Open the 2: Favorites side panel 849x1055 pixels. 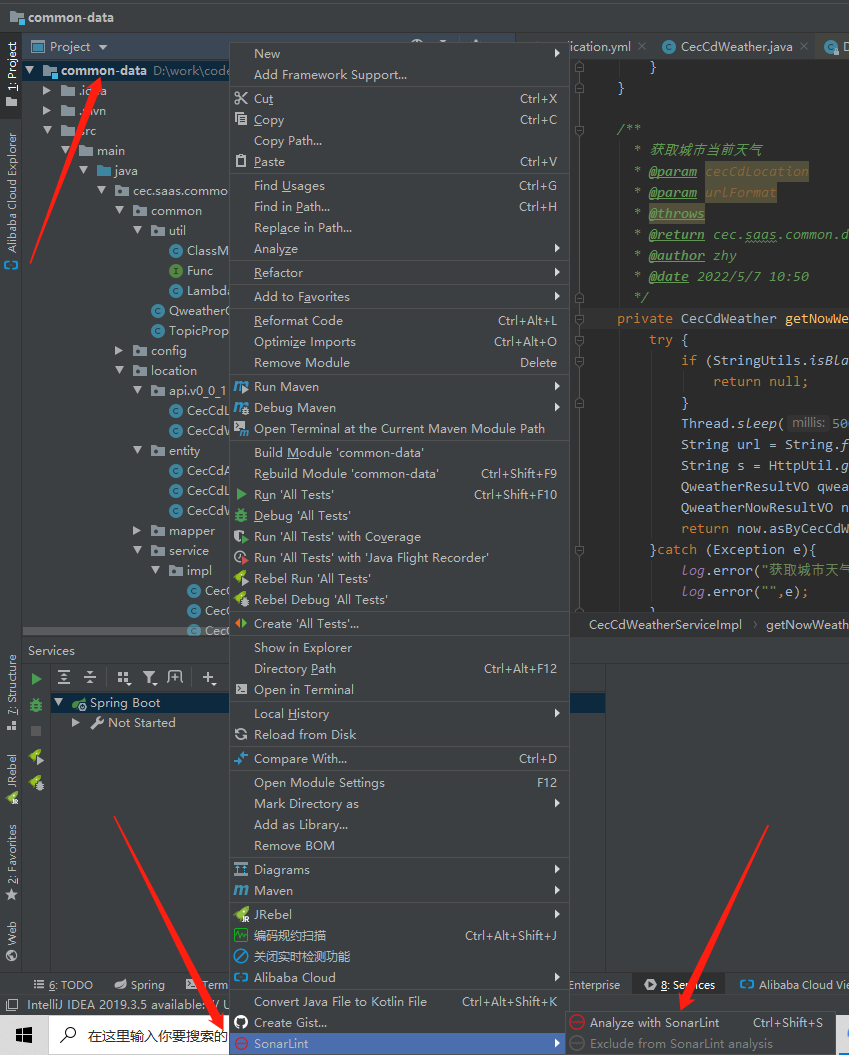11,863
